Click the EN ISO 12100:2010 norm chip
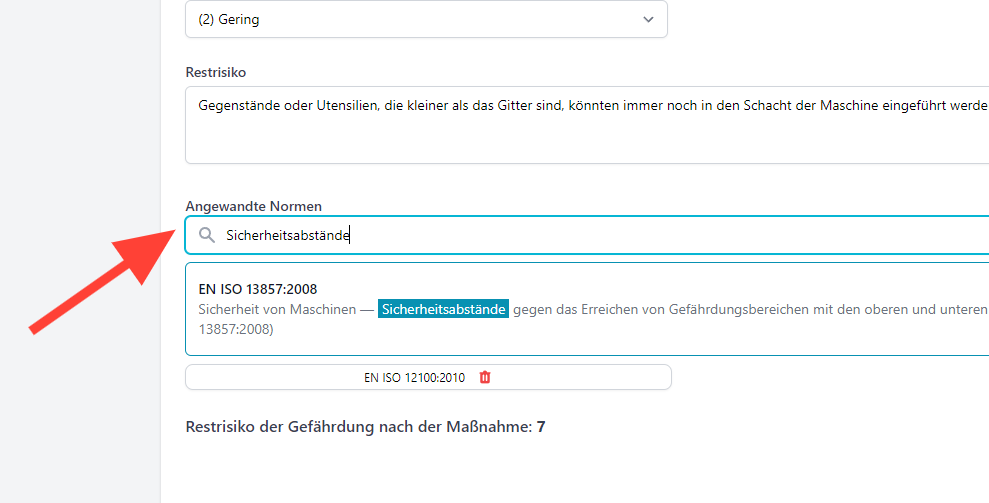Screen dimensions: 989x503 pos(428,377)
